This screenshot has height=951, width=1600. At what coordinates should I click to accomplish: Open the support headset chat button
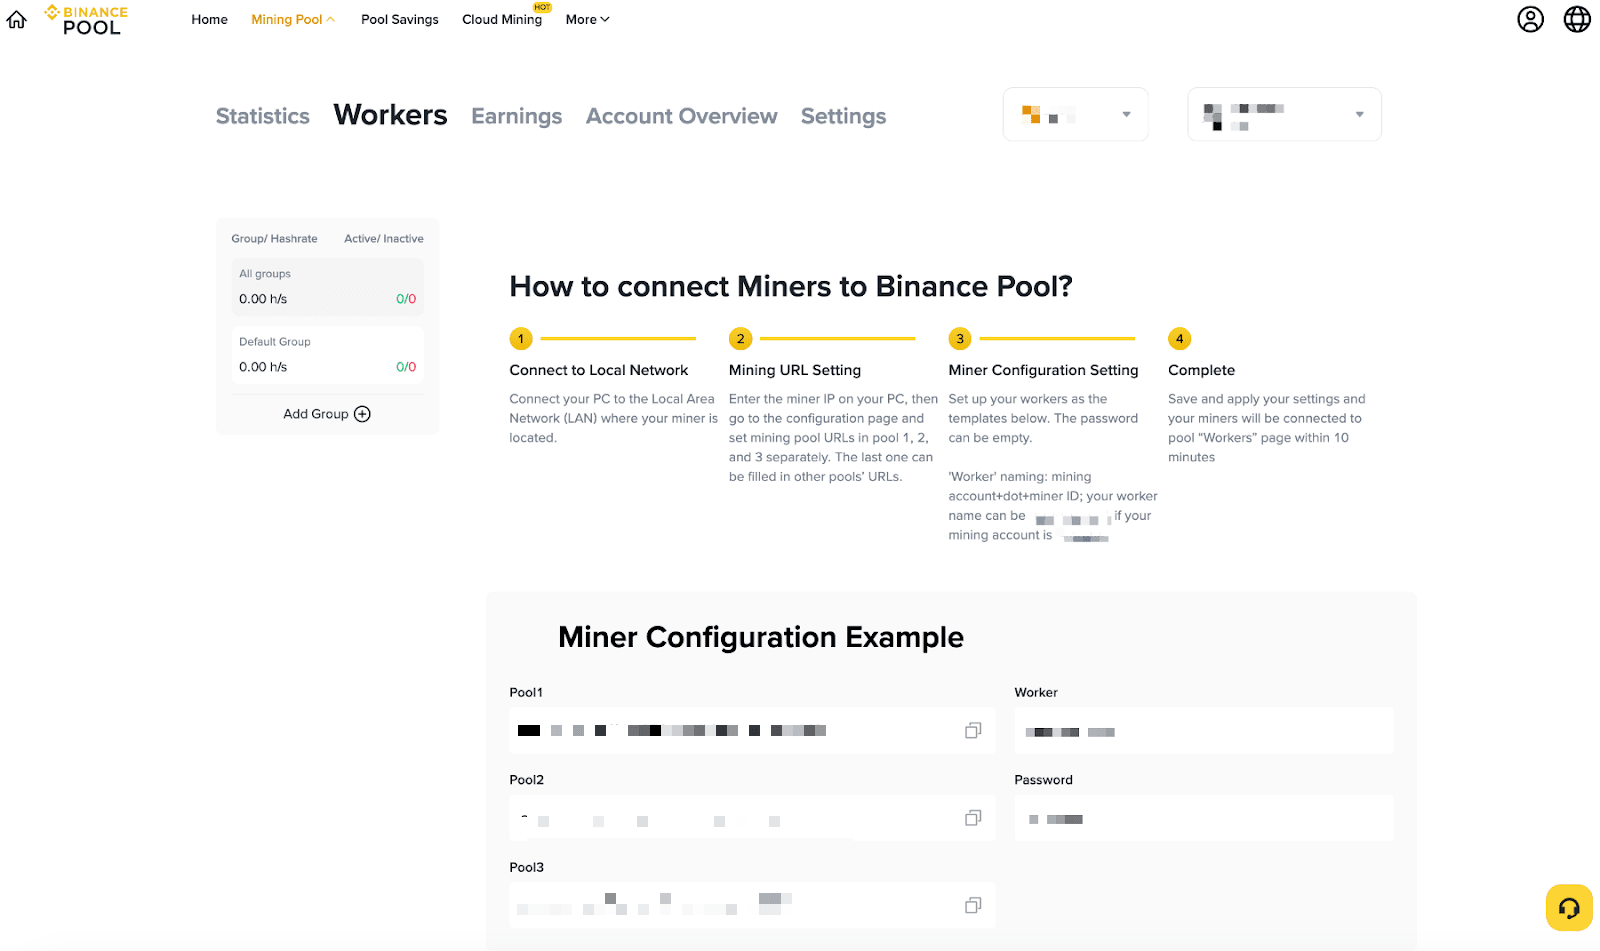1569,908
